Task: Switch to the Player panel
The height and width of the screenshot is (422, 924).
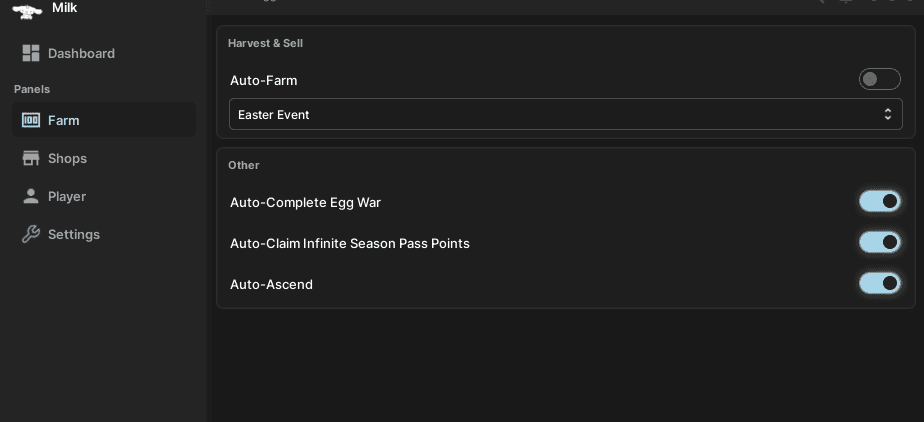Action: [x=67, y=196]
